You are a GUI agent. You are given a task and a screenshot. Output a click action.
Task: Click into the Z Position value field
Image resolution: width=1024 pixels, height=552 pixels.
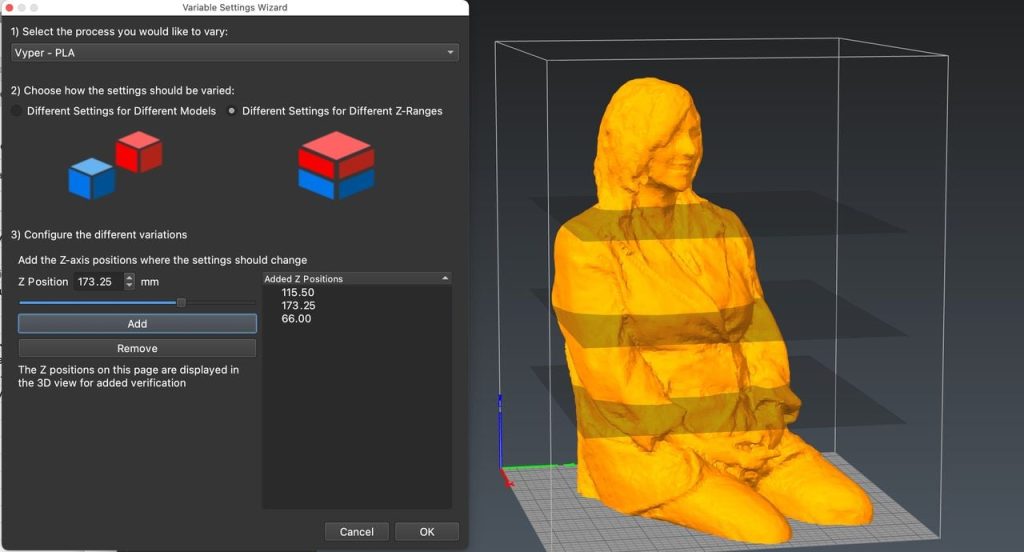(98, 282)
